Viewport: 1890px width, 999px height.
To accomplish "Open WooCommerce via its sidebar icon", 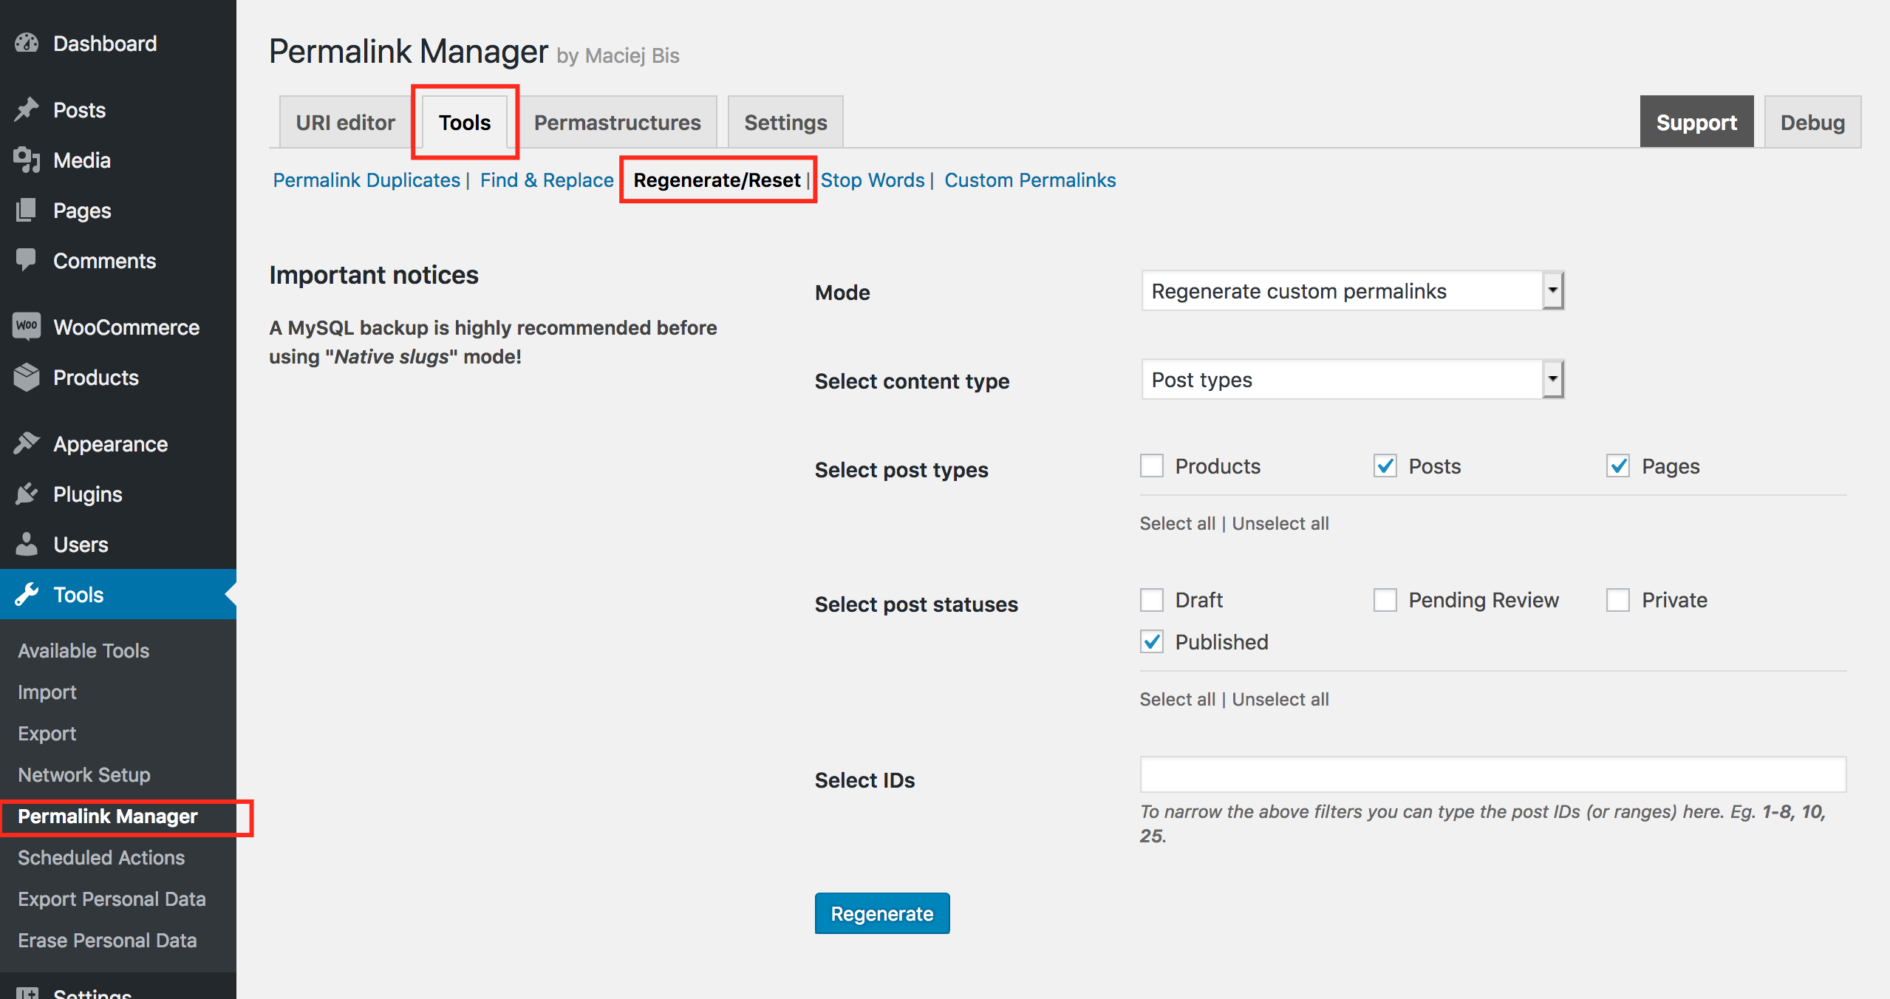I will [27, 326].
